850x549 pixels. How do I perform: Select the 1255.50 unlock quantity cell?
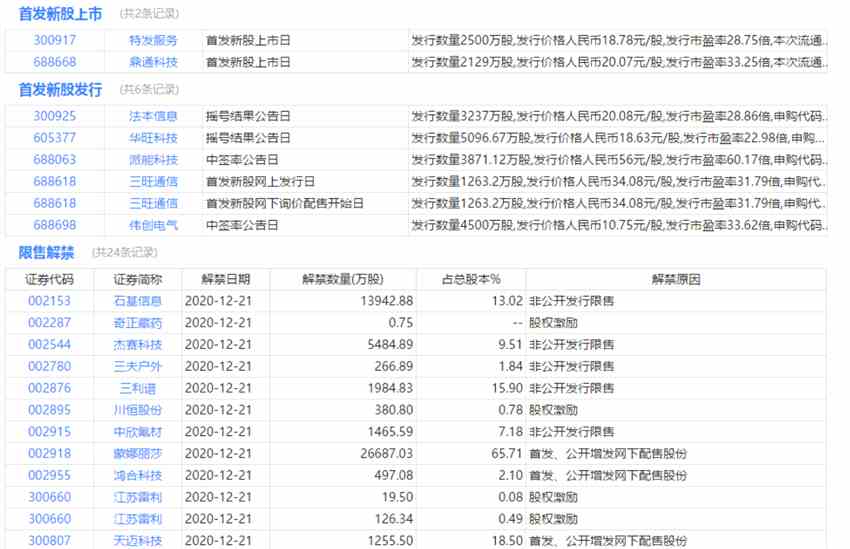(x=390, y=540)
